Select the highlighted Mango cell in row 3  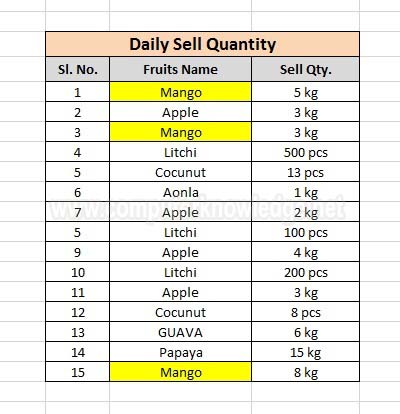180,132
